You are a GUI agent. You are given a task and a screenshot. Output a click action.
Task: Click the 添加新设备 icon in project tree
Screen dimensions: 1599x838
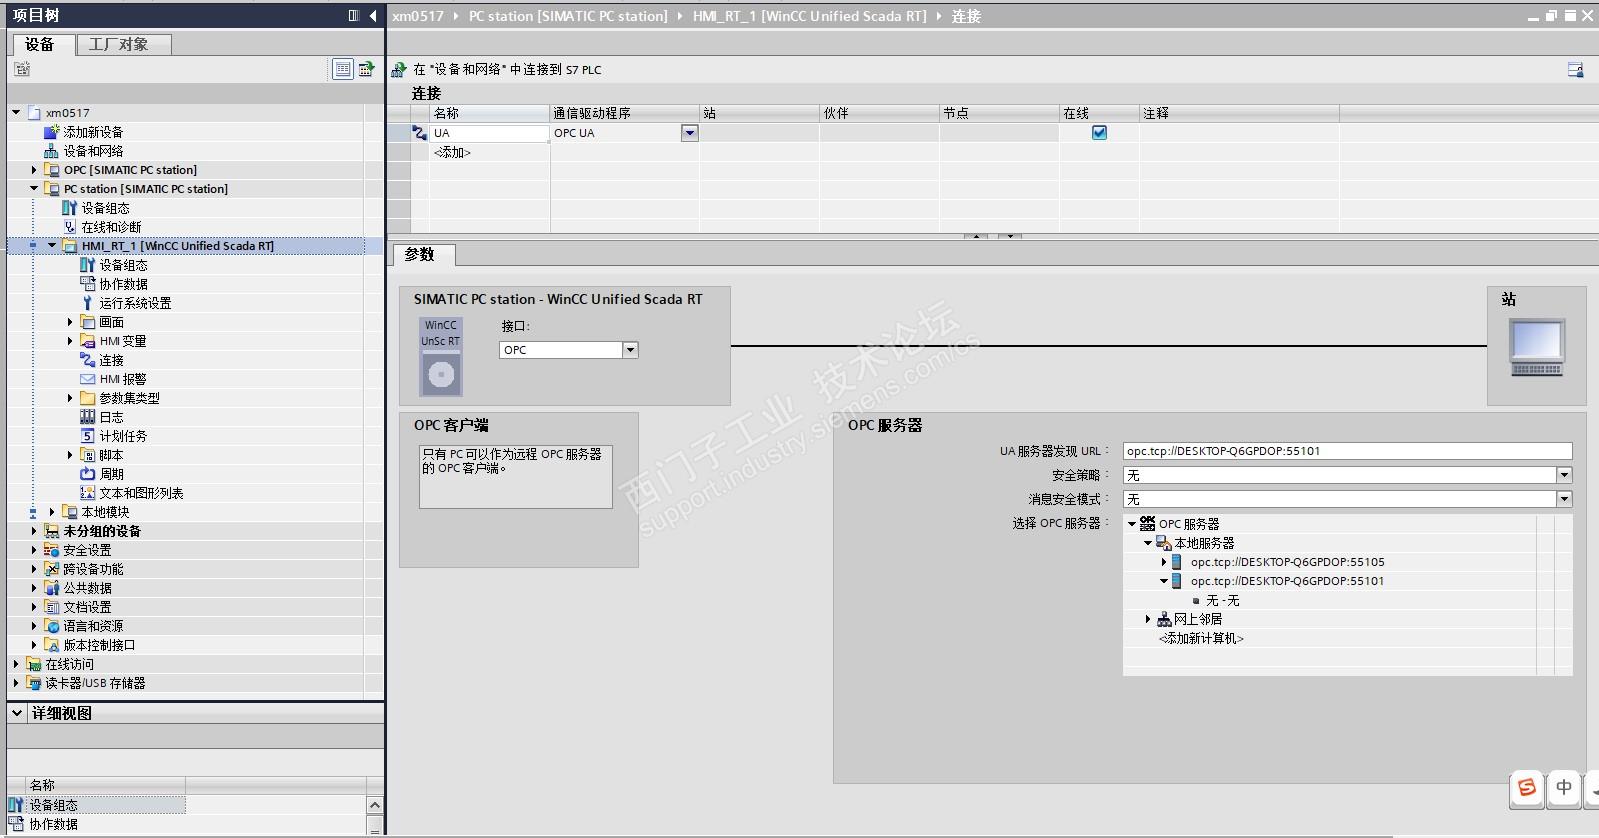(x=51, y=132)
